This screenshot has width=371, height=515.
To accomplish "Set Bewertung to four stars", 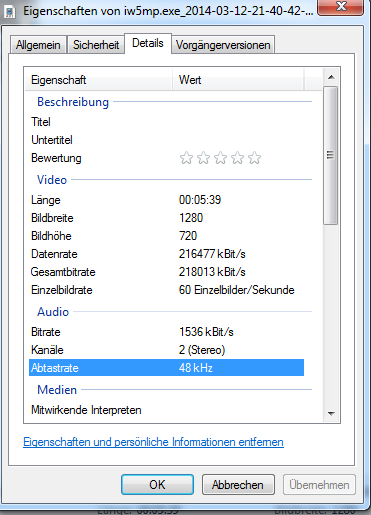I will pyautogui.click(x=237, y=158).
